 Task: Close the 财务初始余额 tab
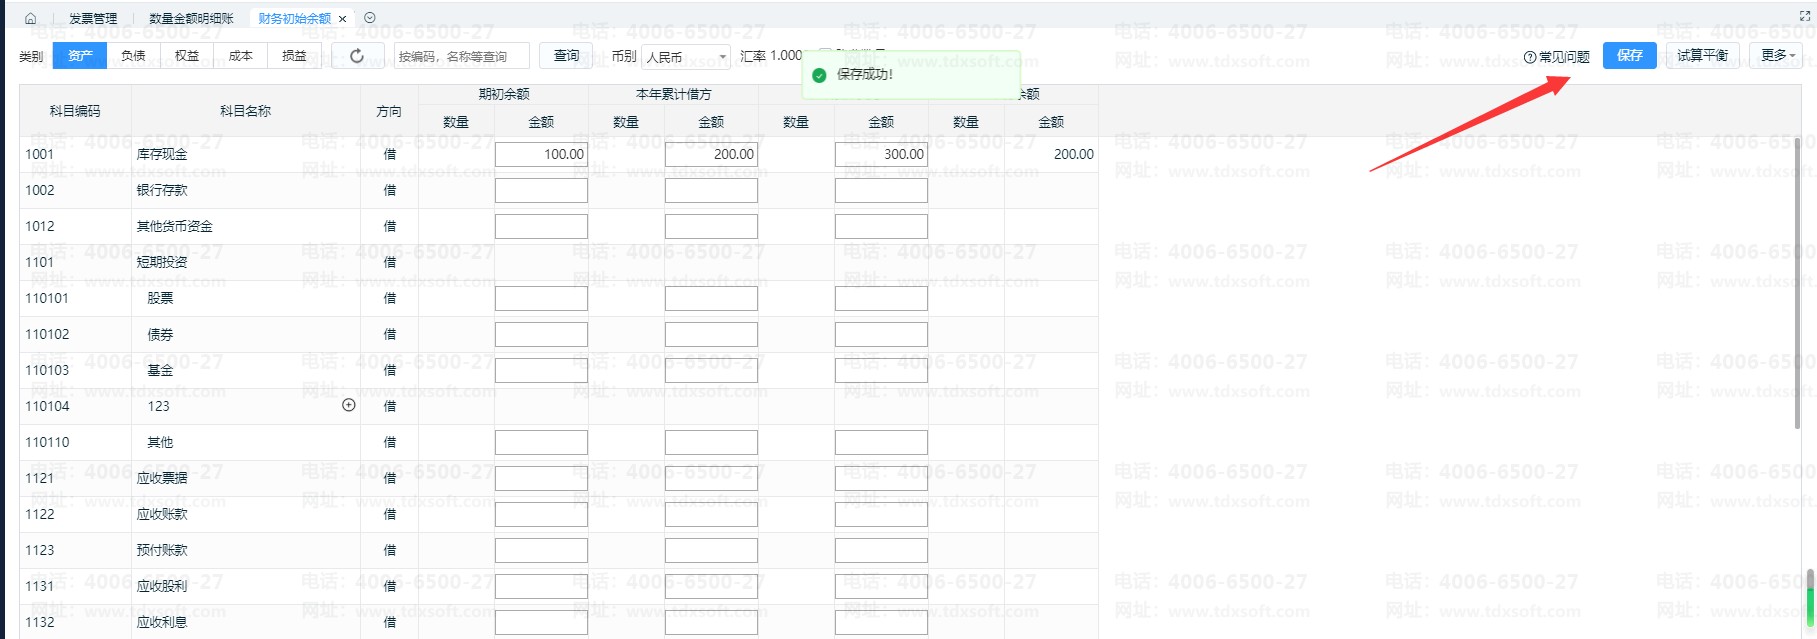pos(342,18)
